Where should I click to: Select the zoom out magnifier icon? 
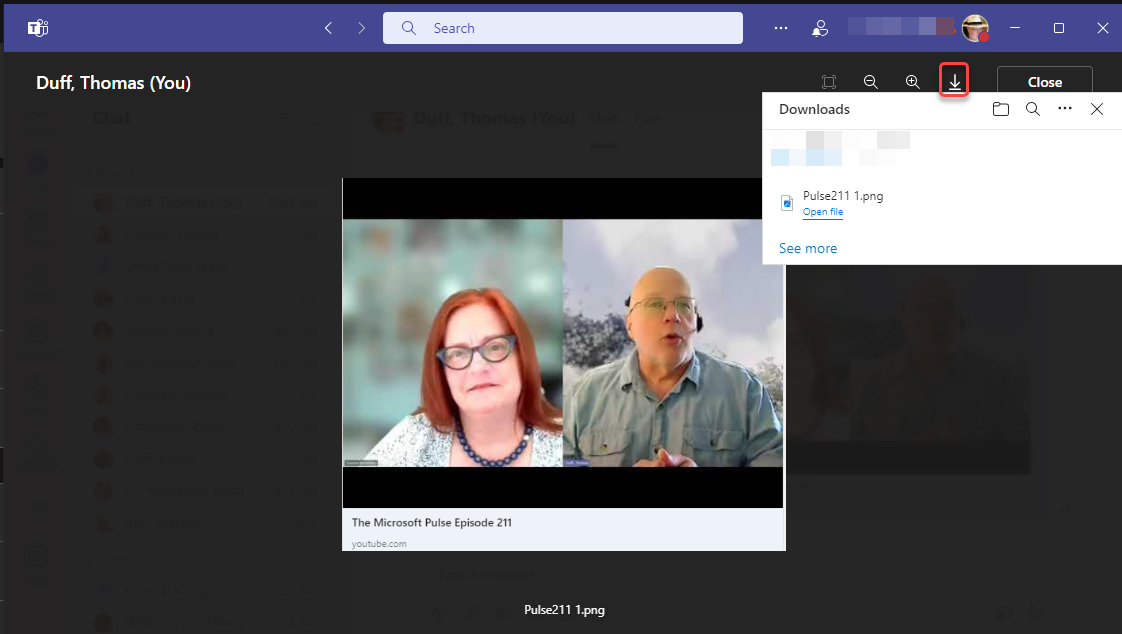(871, 82)
